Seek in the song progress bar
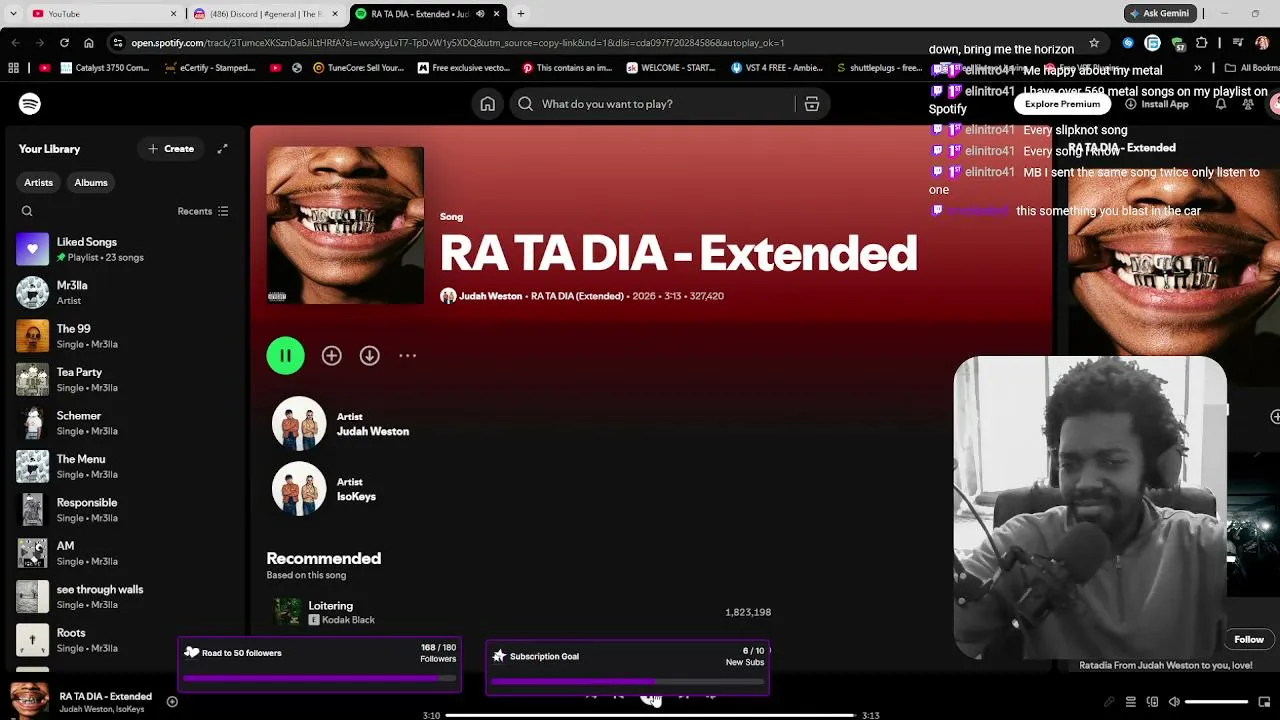 coord(650,715)
